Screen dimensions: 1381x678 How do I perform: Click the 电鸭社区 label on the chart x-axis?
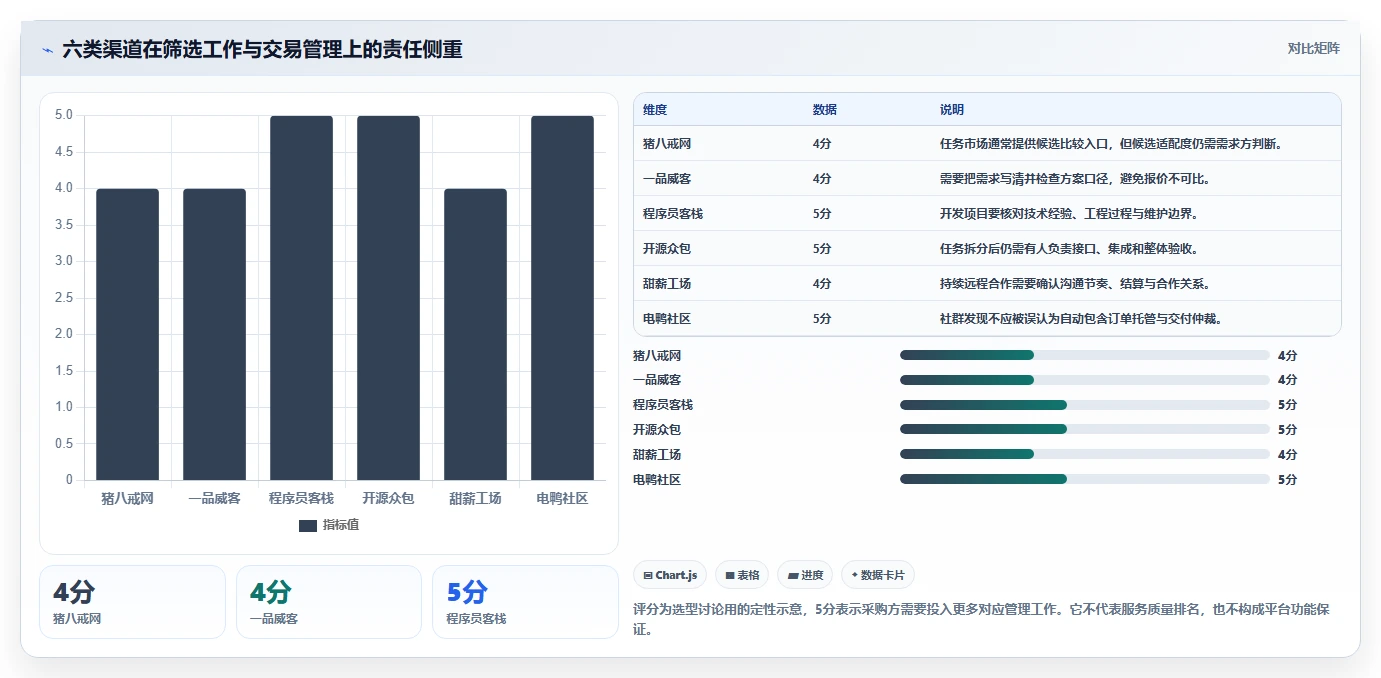(x=562, y=498)
